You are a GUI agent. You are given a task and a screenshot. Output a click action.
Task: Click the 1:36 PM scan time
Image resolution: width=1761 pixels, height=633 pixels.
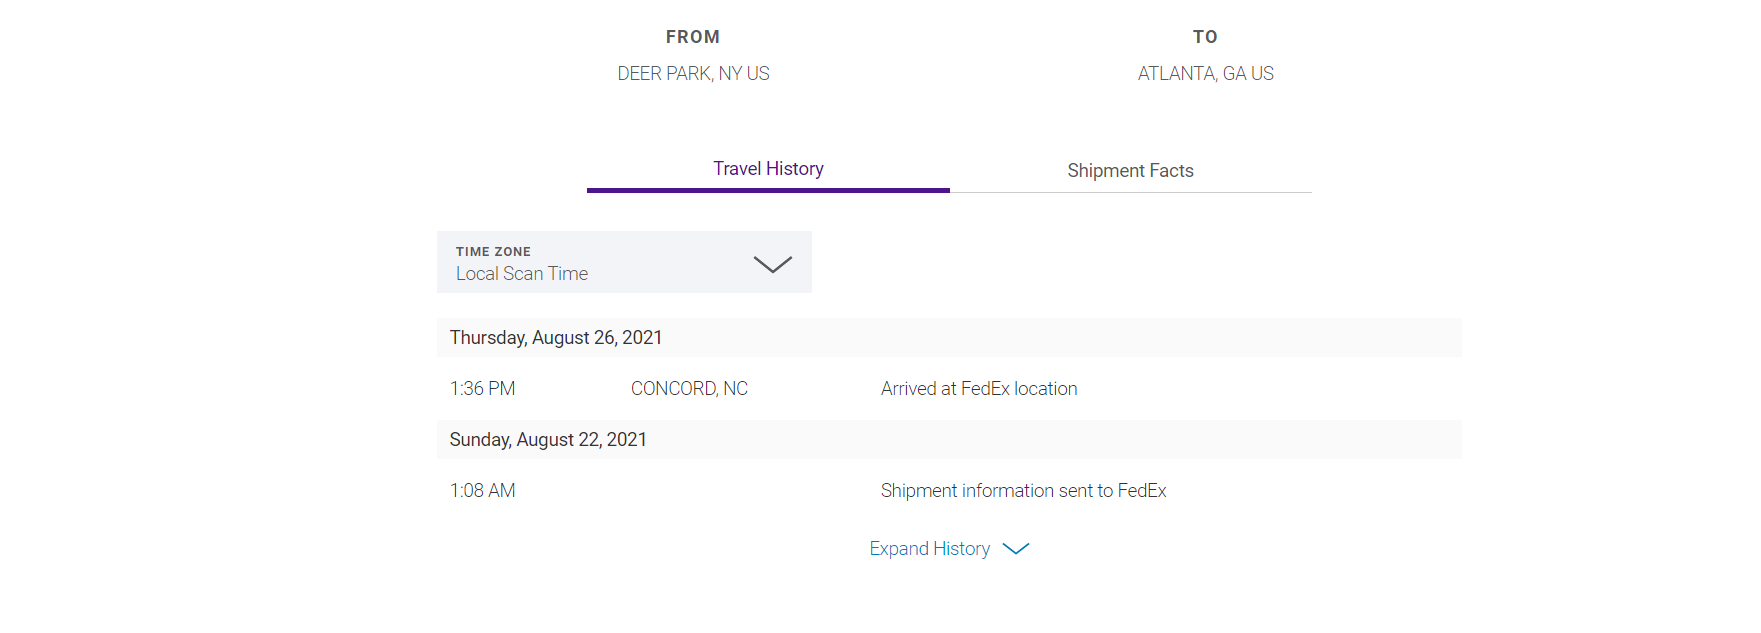point(482,389)
